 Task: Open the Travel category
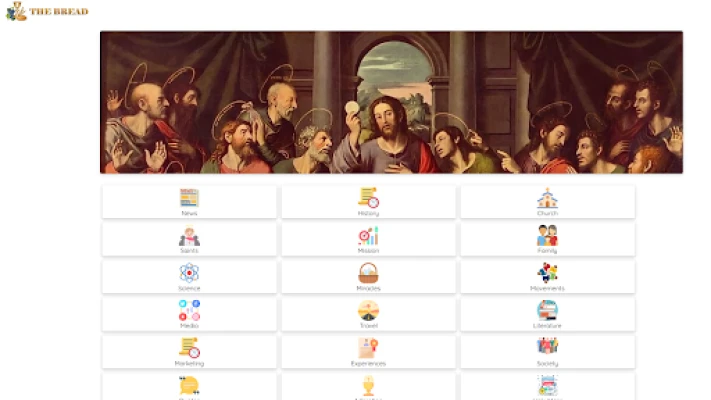[x=368, y=314]
